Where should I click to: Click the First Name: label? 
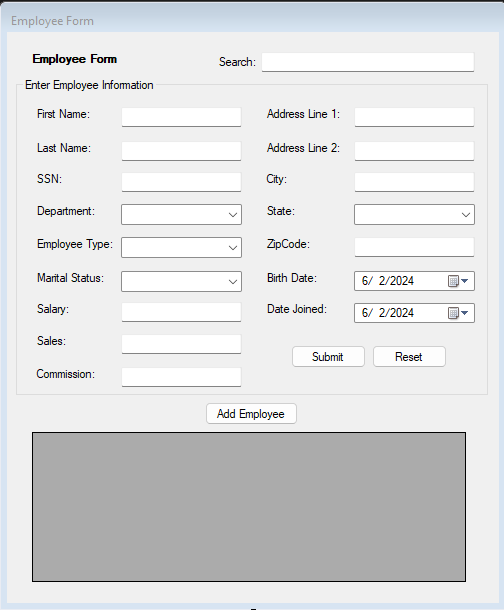click(x=63, y=114)
